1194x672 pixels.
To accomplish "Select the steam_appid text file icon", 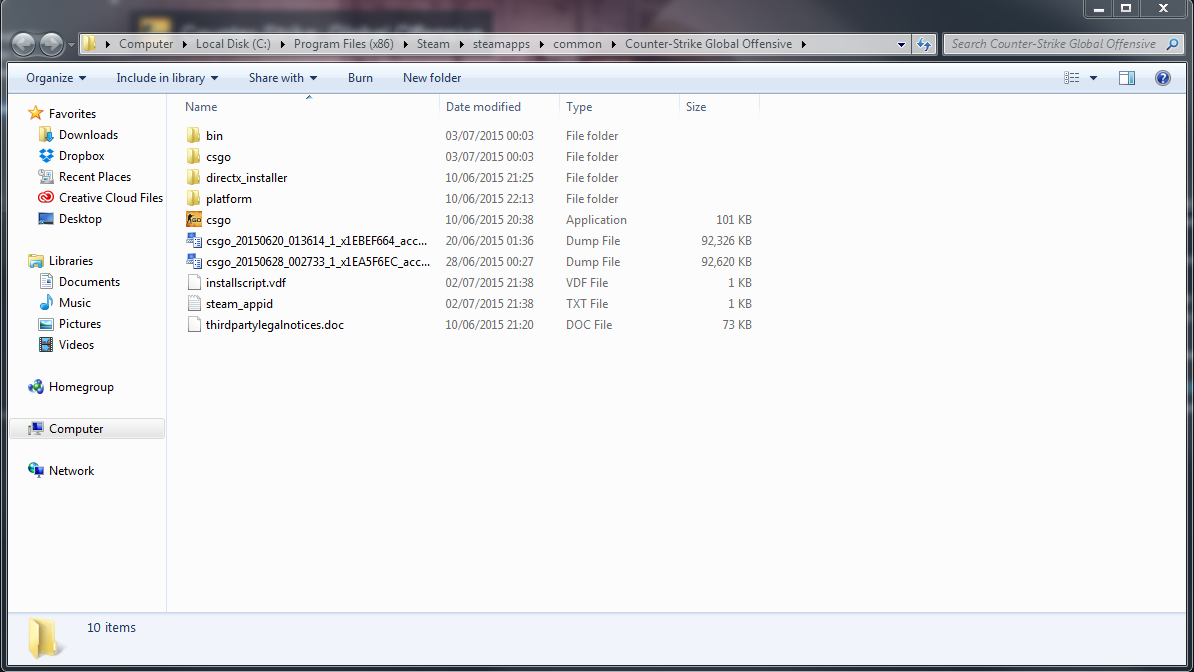I will click(x=193, y=304).
